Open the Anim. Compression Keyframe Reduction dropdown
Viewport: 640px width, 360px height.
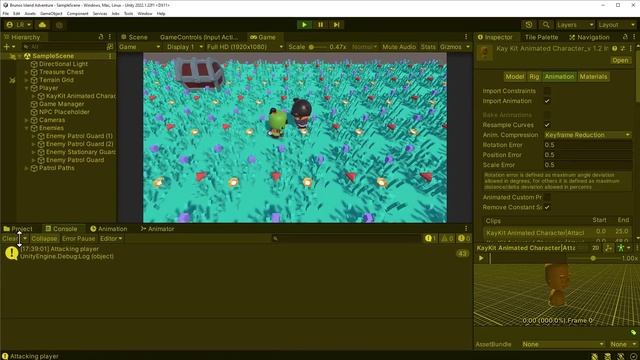click(x=588, y=135)
